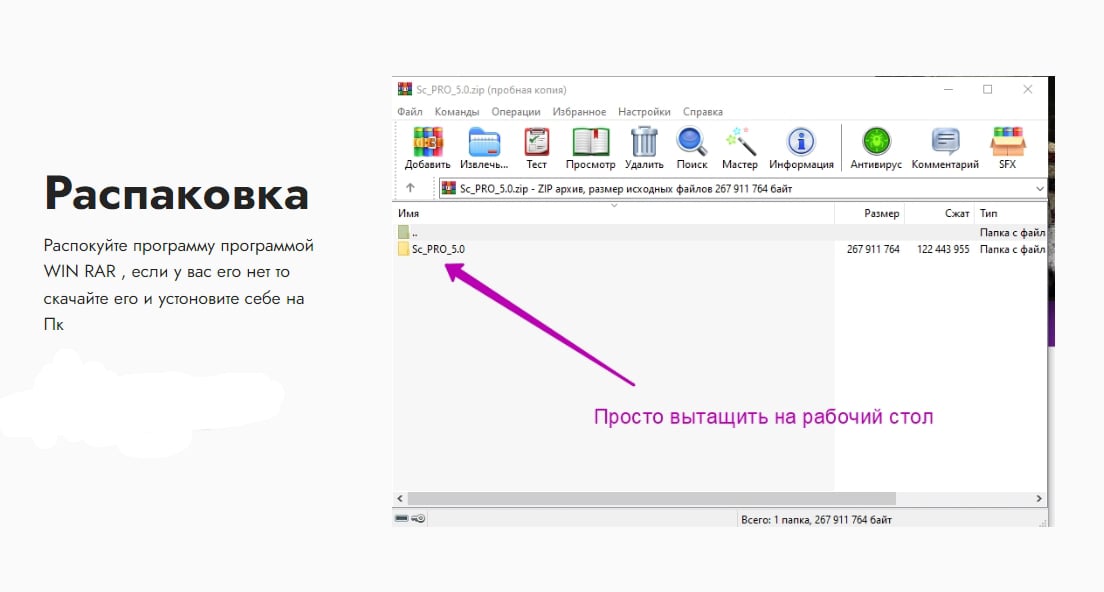Click the horizontal scrollbar right arrow
Screen dimensions: 1104x592
tap(1039, 498)
